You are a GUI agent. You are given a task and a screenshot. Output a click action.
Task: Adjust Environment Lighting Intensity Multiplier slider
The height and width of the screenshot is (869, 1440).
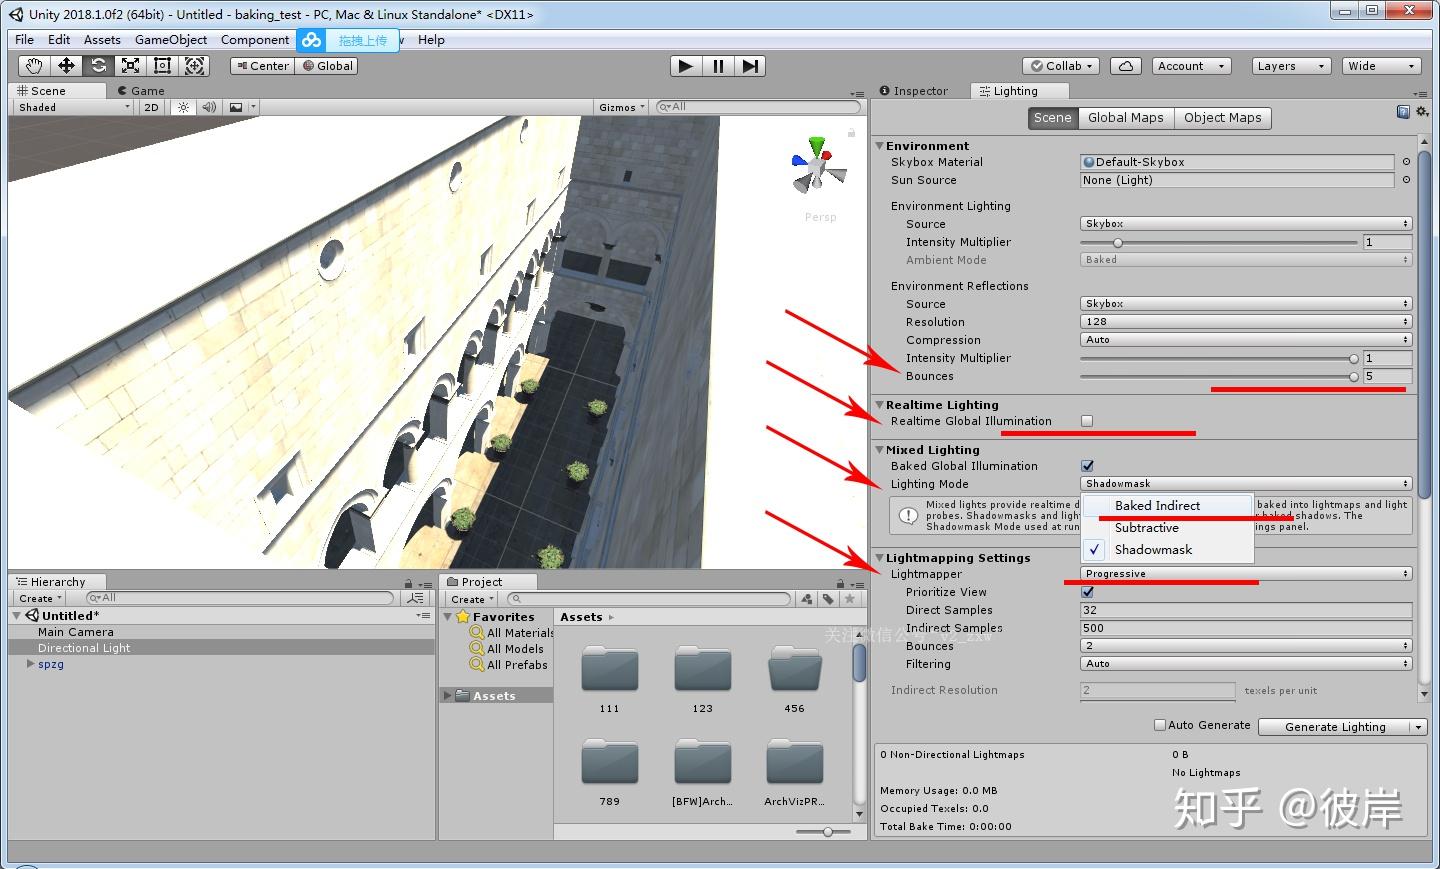click(x=1219, y=242)
